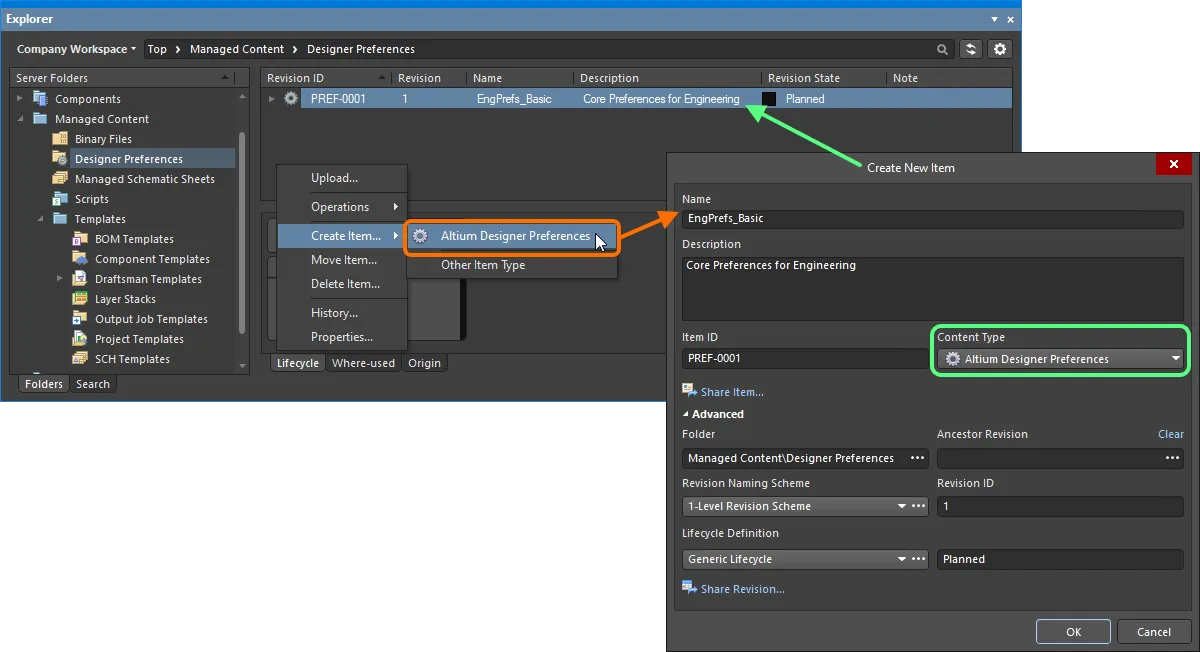Open the Operations submenu
This screenshot has width=1200, height=652.
(x=342, y=207)
